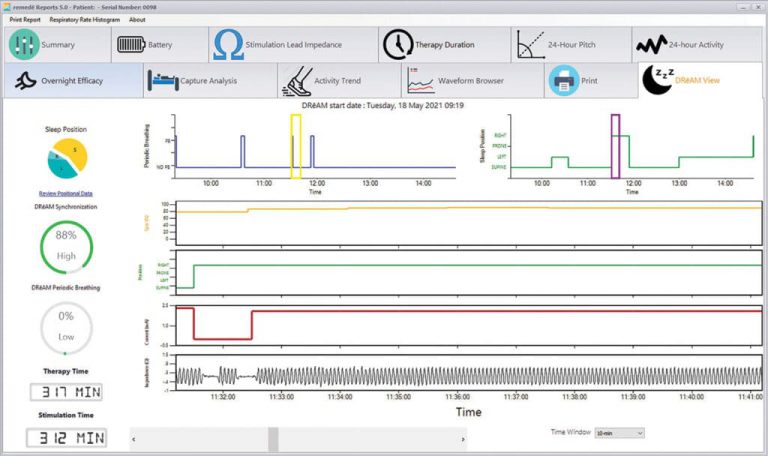768x456 pixels.
Task: Open 24-Hour Pitch angle icon
Action: tap(530, 45)
